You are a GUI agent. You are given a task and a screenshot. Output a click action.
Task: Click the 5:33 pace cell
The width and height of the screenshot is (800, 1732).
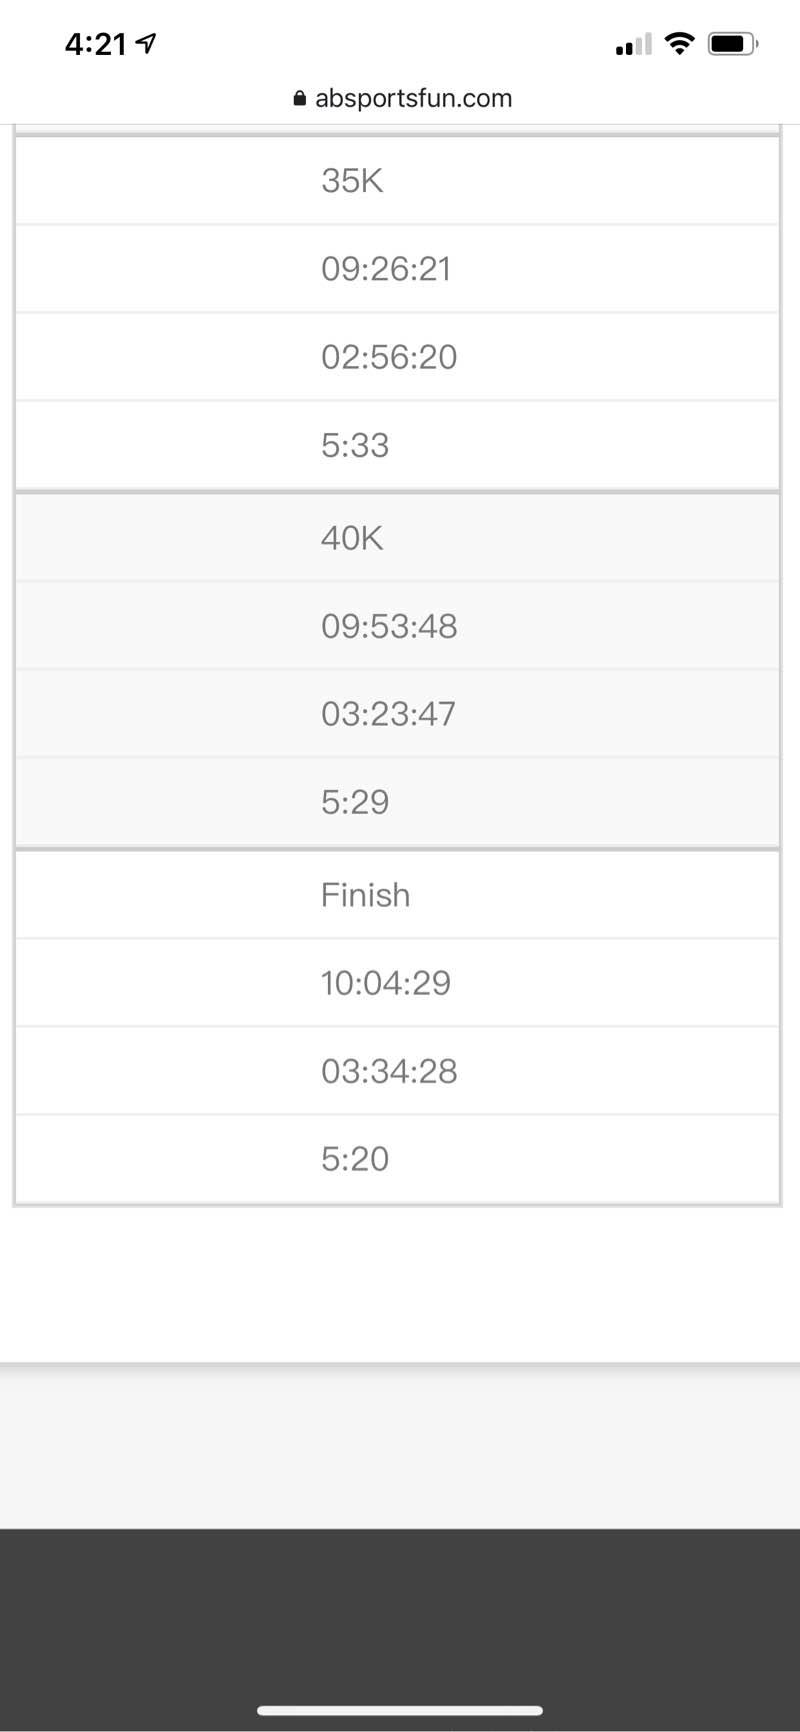(355, 445)
